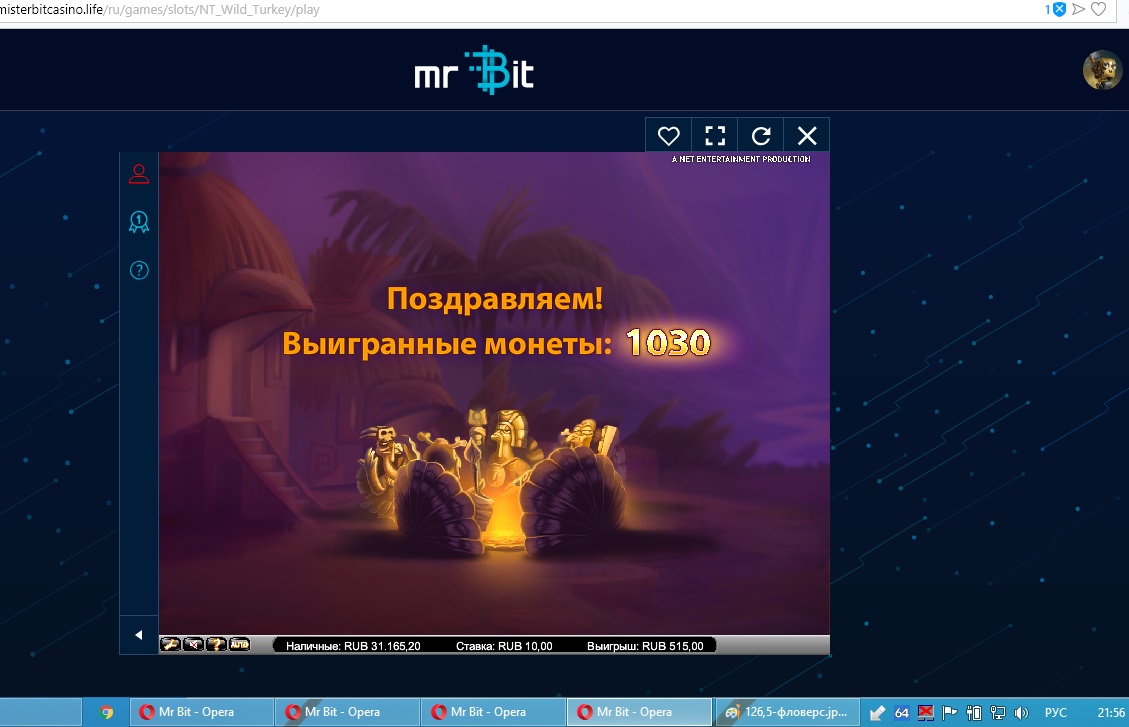Click the send arrow icon in address bar
The height and width of the screenshot is (727, 1129).
coord(1079,9)
